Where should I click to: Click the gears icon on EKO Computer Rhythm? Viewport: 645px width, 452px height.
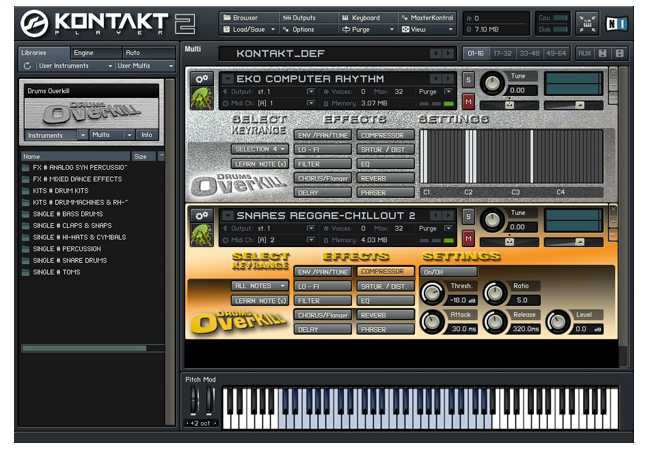point(202,78)
